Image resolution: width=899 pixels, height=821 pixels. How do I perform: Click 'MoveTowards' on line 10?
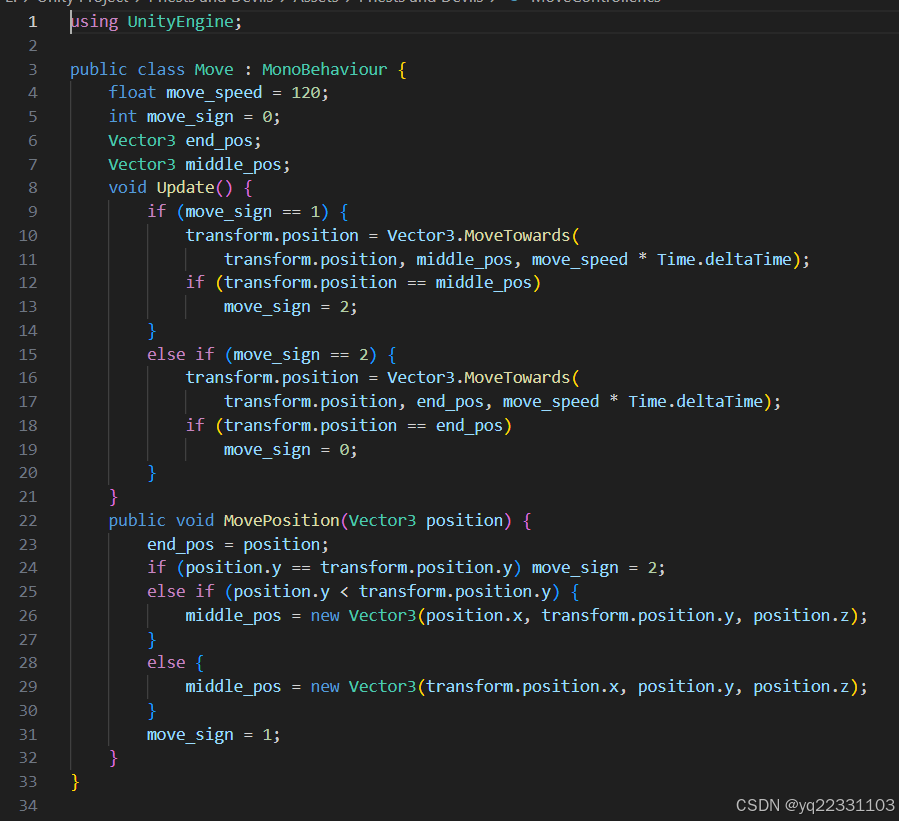click(517, 235)
